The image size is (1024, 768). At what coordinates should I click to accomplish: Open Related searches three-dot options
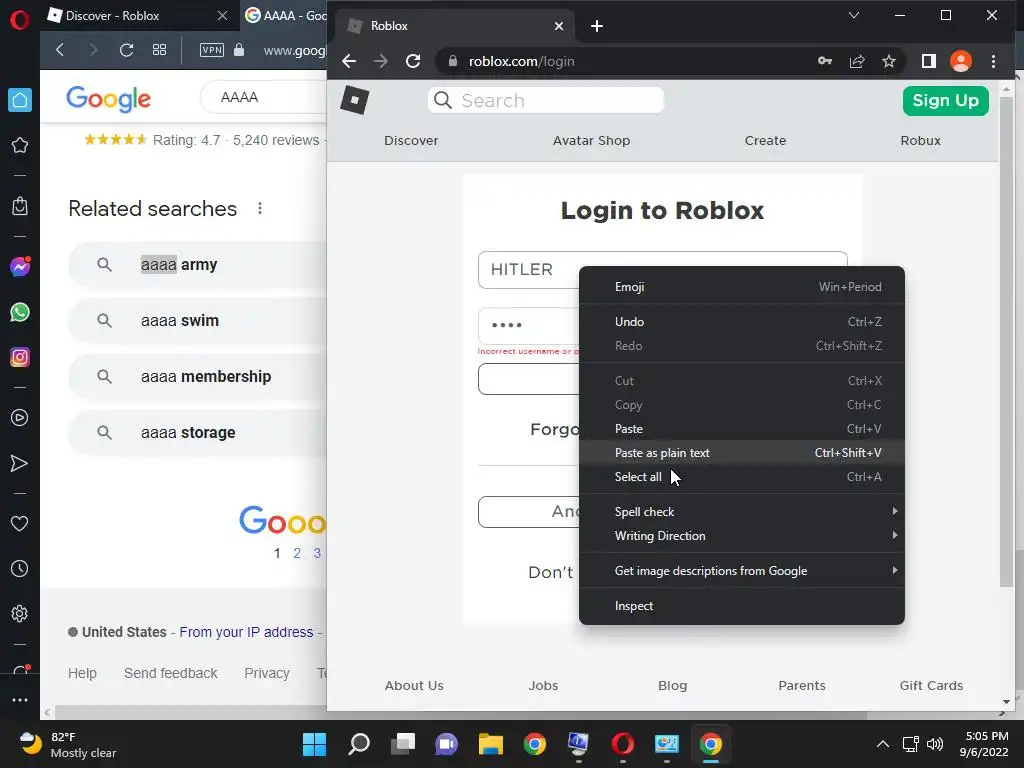point(260,208)
